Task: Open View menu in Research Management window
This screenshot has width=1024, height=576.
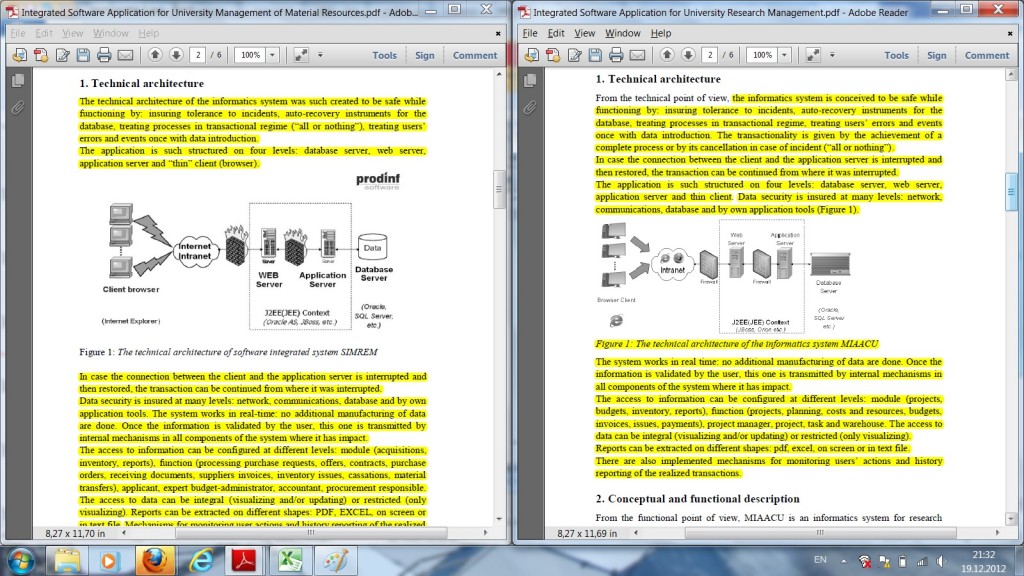Action: coord(584,33)
